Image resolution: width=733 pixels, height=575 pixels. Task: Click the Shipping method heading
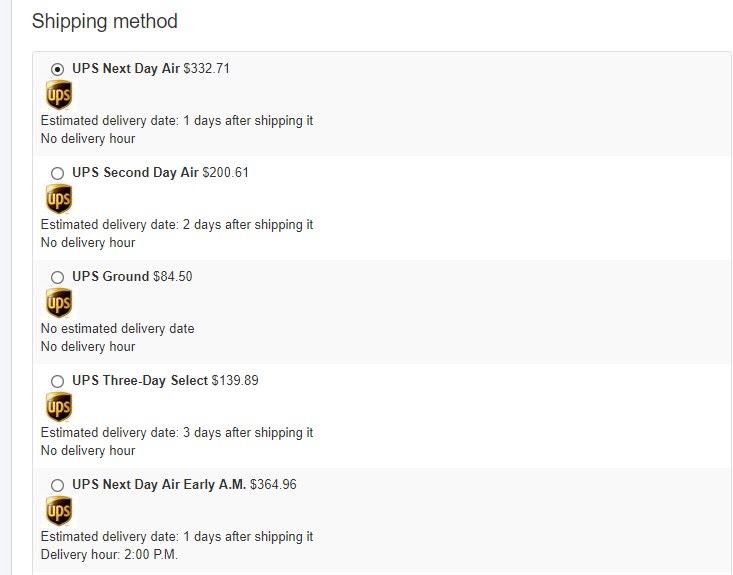104,21
